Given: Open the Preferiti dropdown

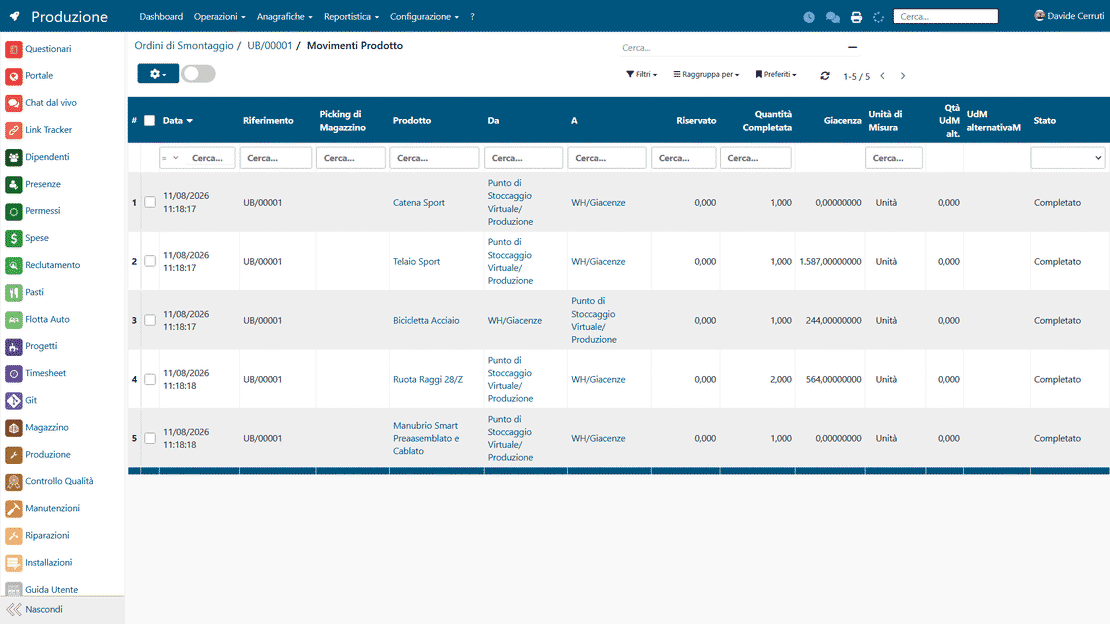Looking at the screenshot, I should click(776, 74).
